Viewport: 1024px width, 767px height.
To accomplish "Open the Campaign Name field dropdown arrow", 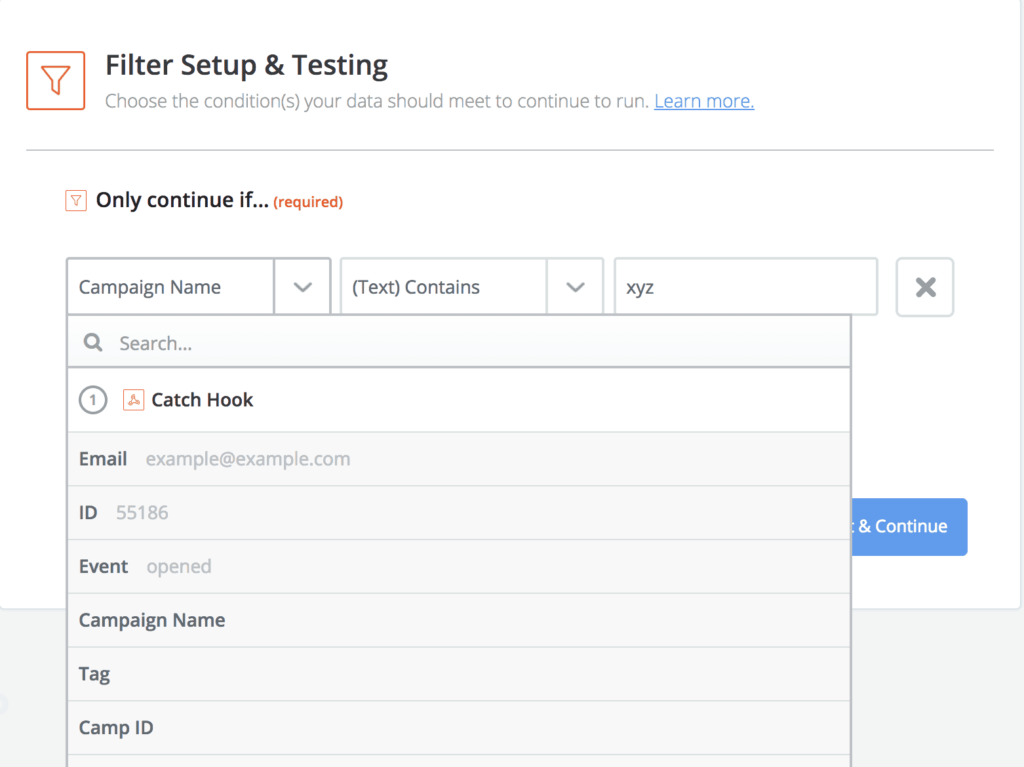I will 302,287.
